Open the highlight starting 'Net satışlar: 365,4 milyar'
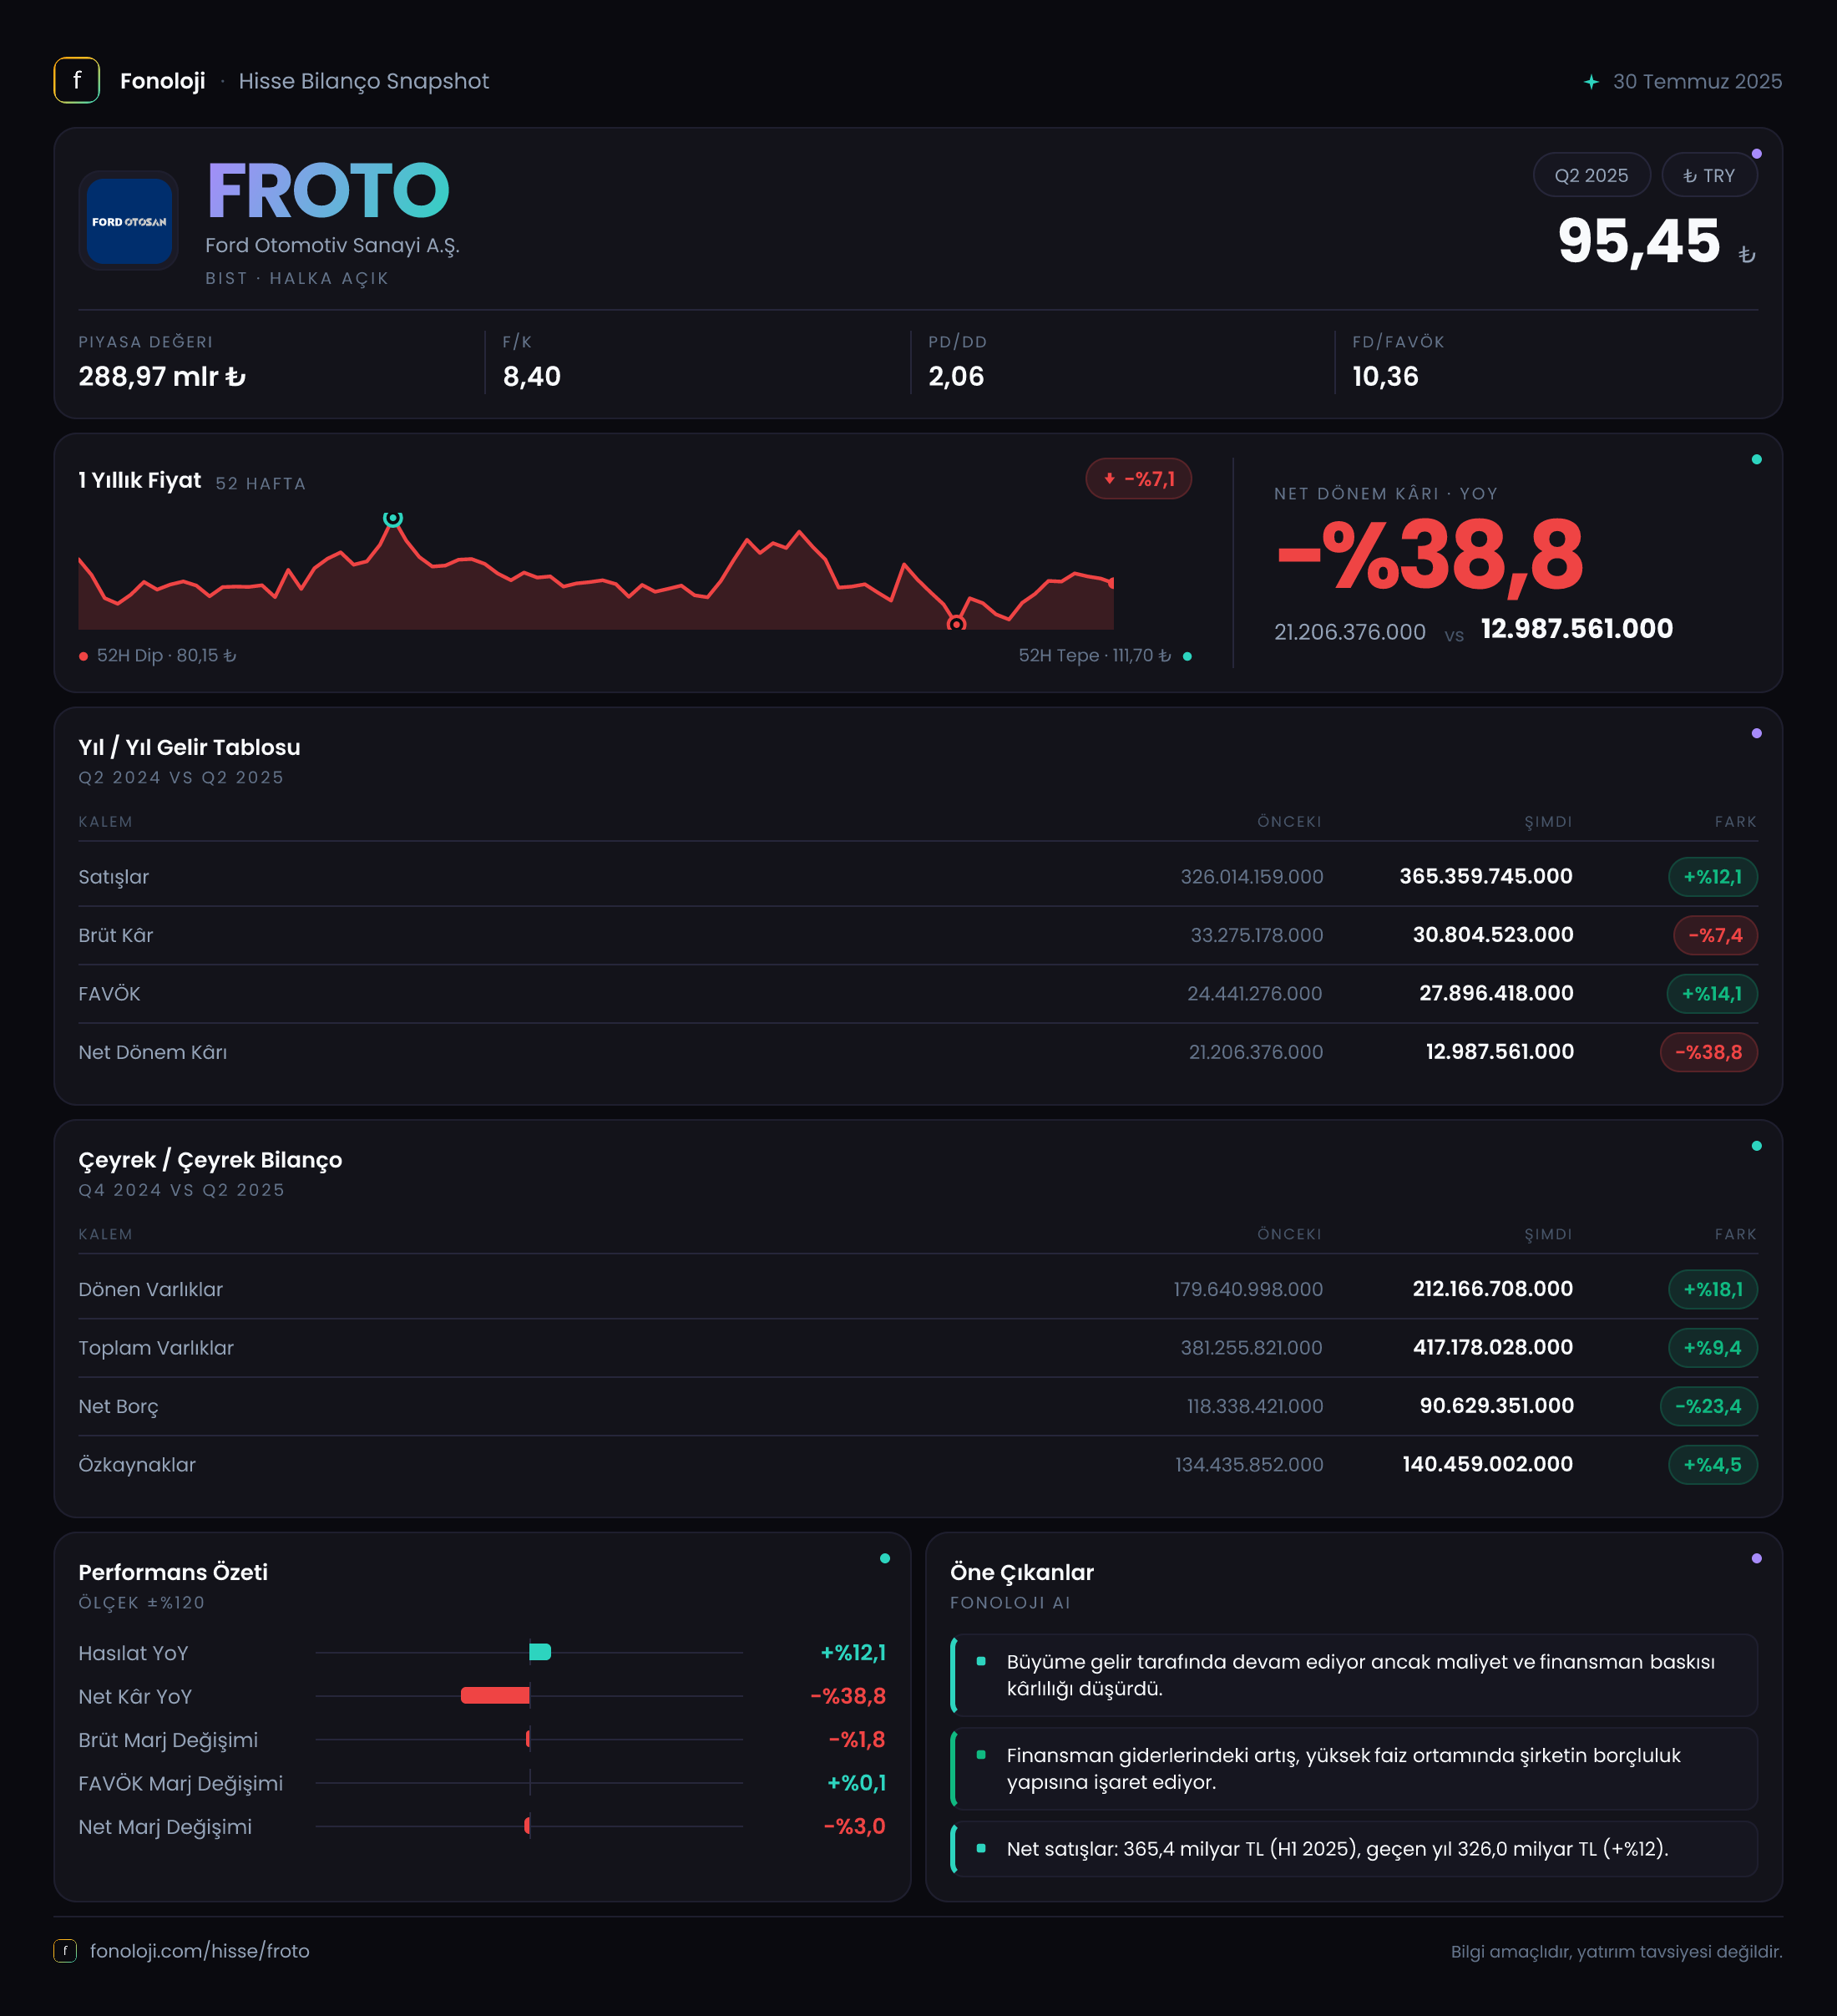1837x2016 pixels. [1354, 1849]
